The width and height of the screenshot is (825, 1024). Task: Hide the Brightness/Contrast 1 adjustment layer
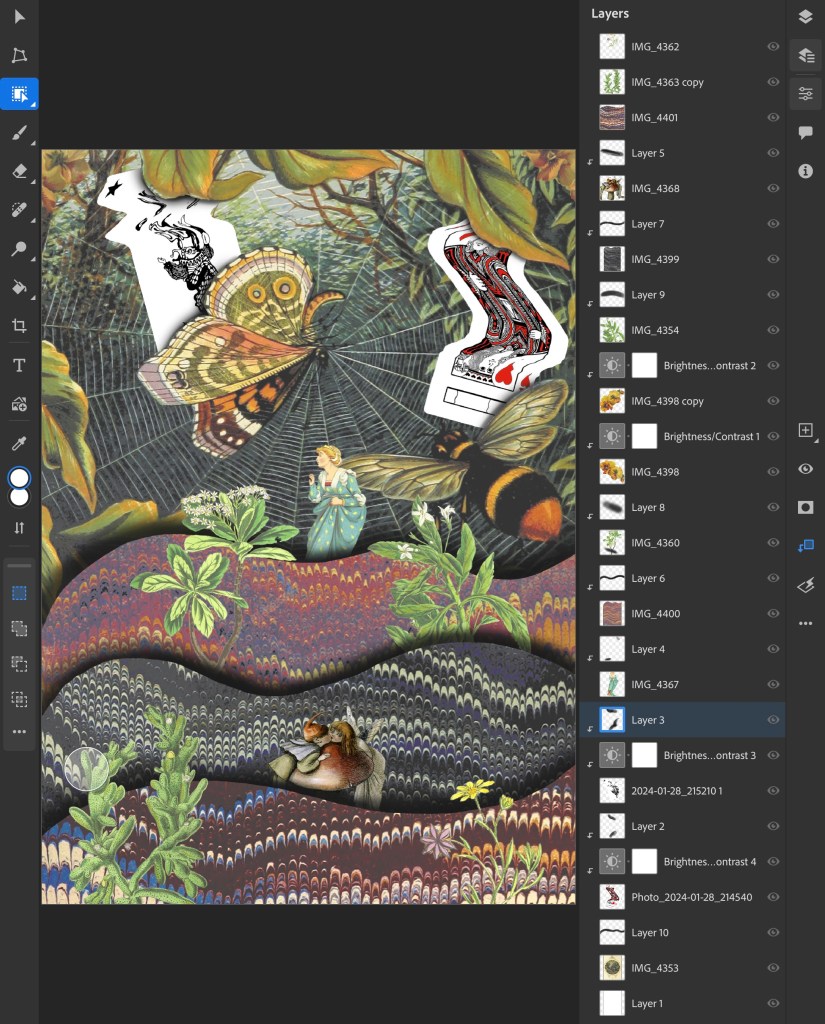(x=773, y=437)
